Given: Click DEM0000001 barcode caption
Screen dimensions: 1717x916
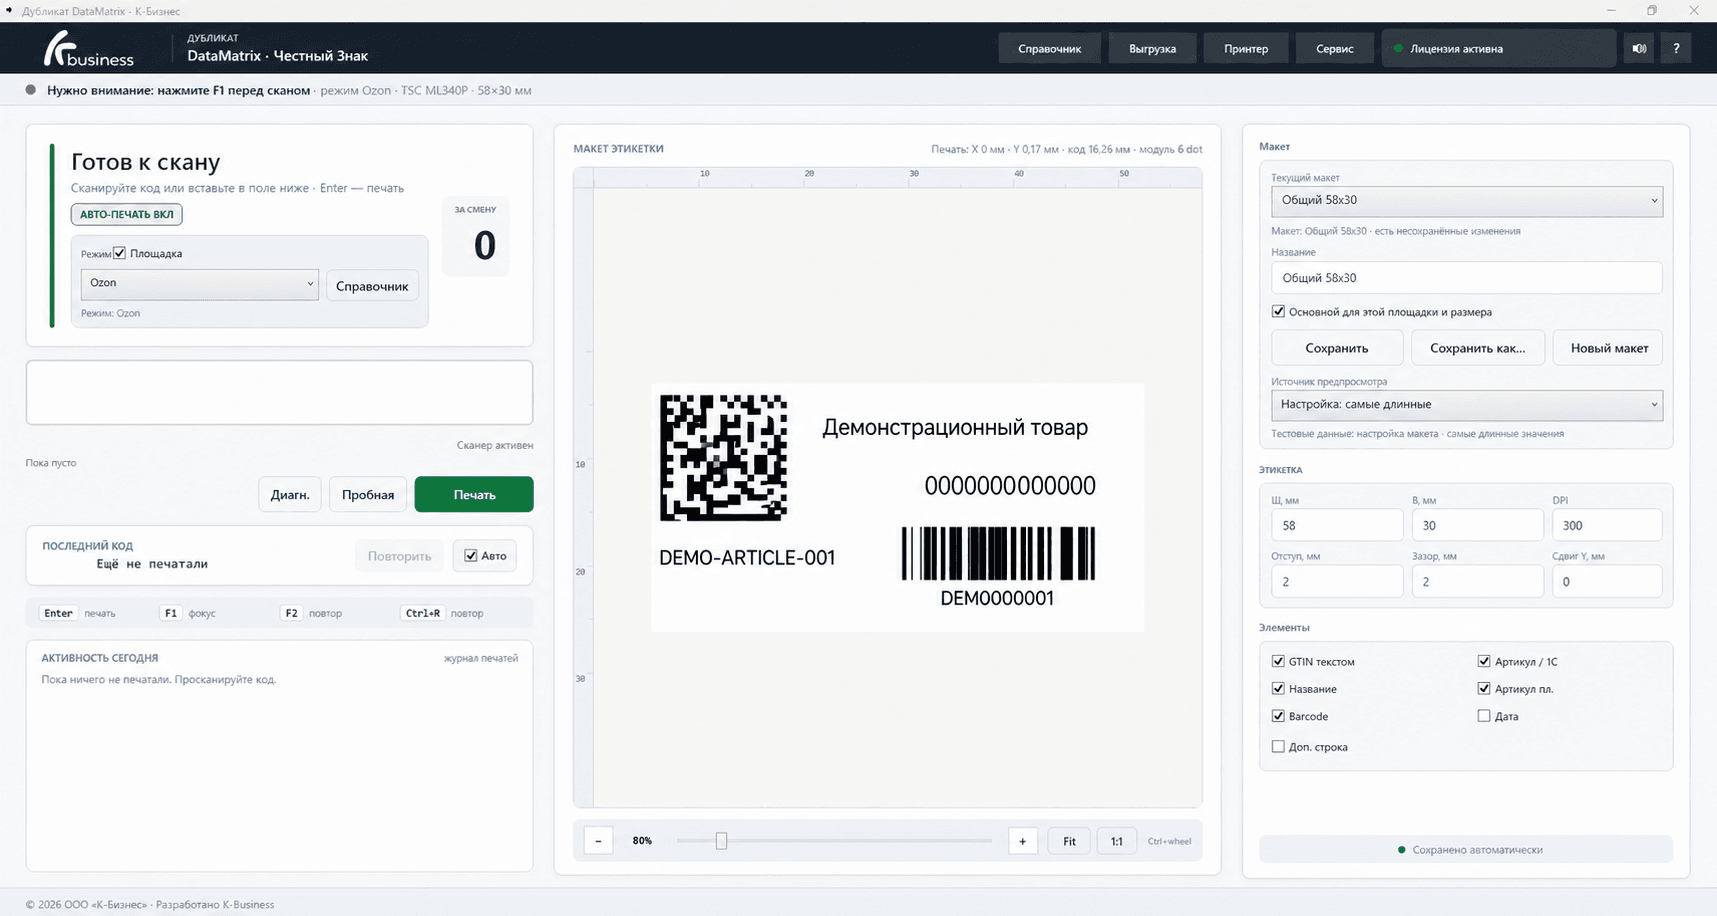Looking at the screenshot, I should 997,598.
